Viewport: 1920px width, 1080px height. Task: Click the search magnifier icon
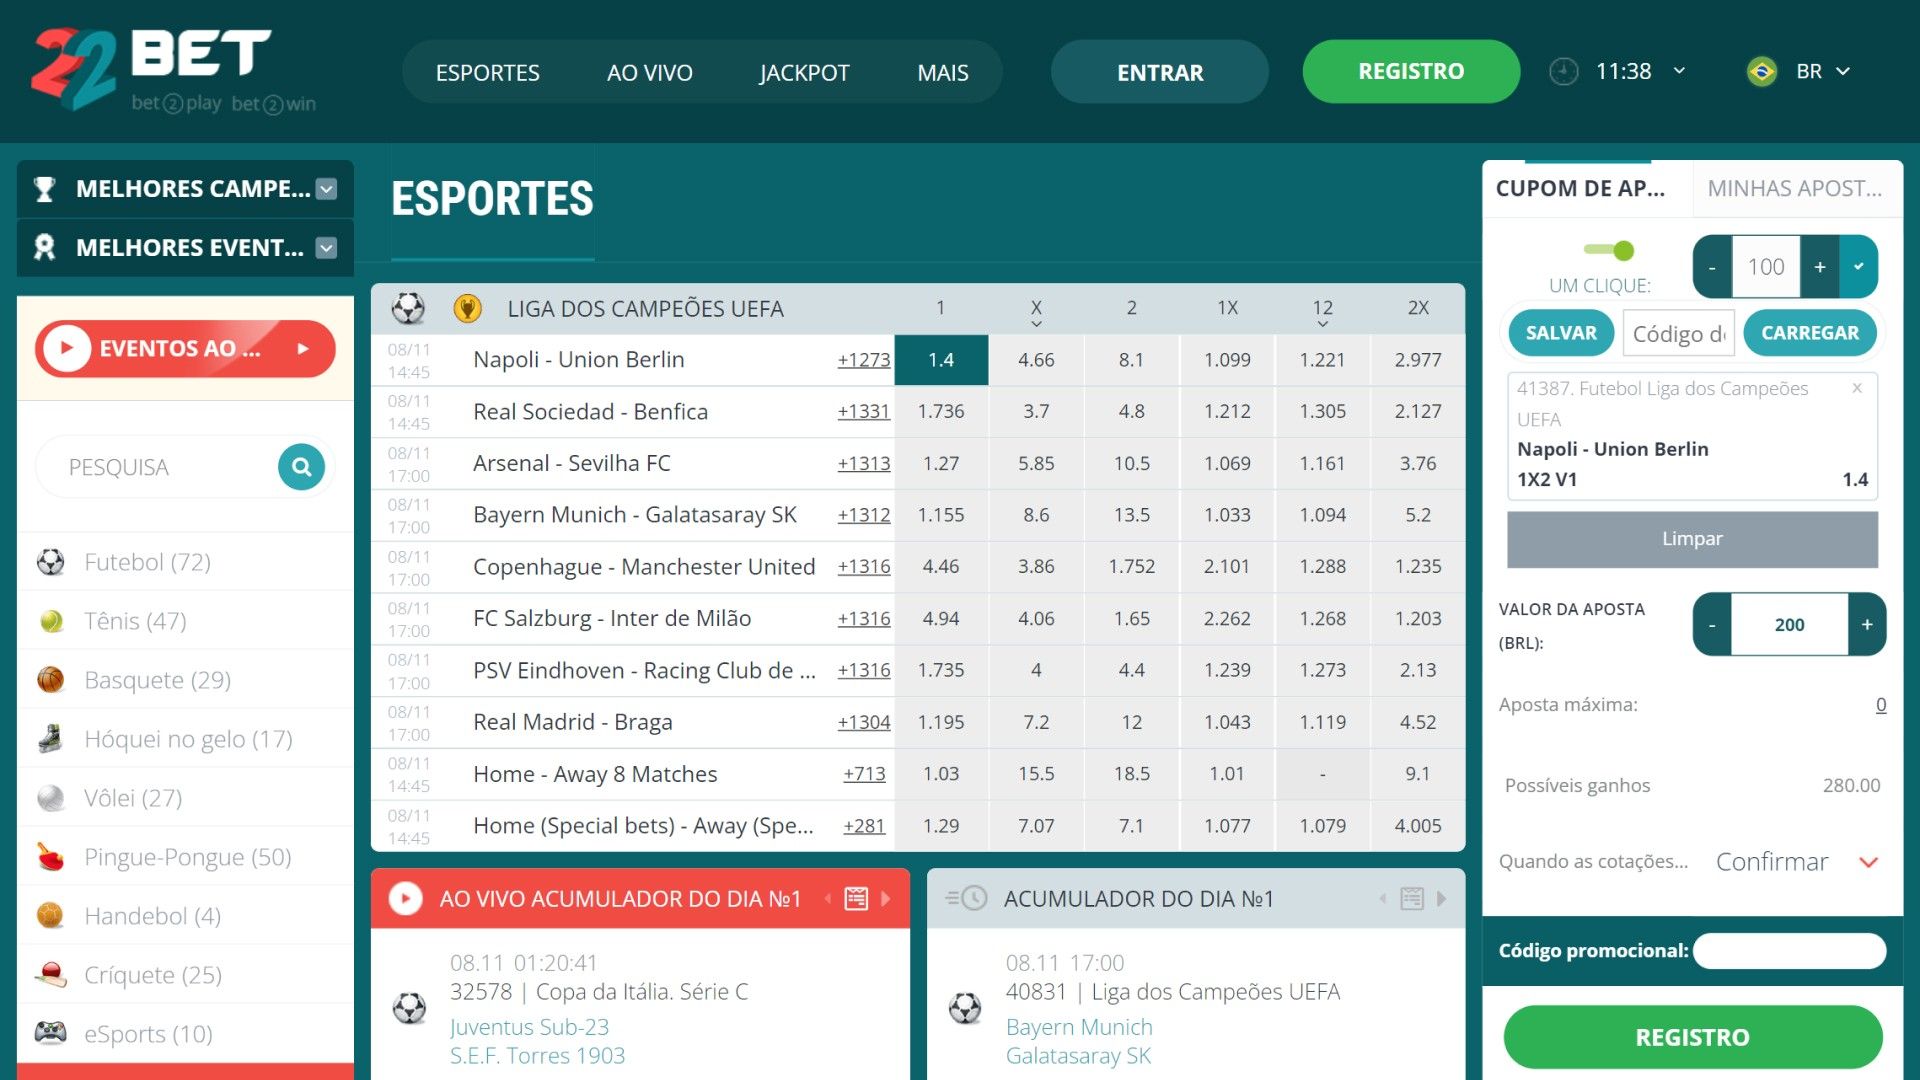(301, 467)
